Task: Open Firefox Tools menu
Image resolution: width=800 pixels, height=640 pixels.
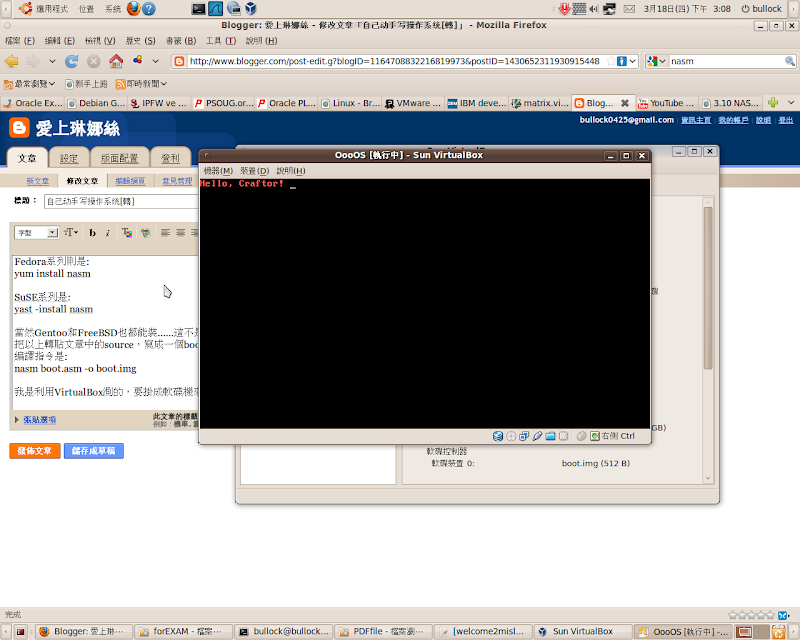Action: click(x=220, y=41)
